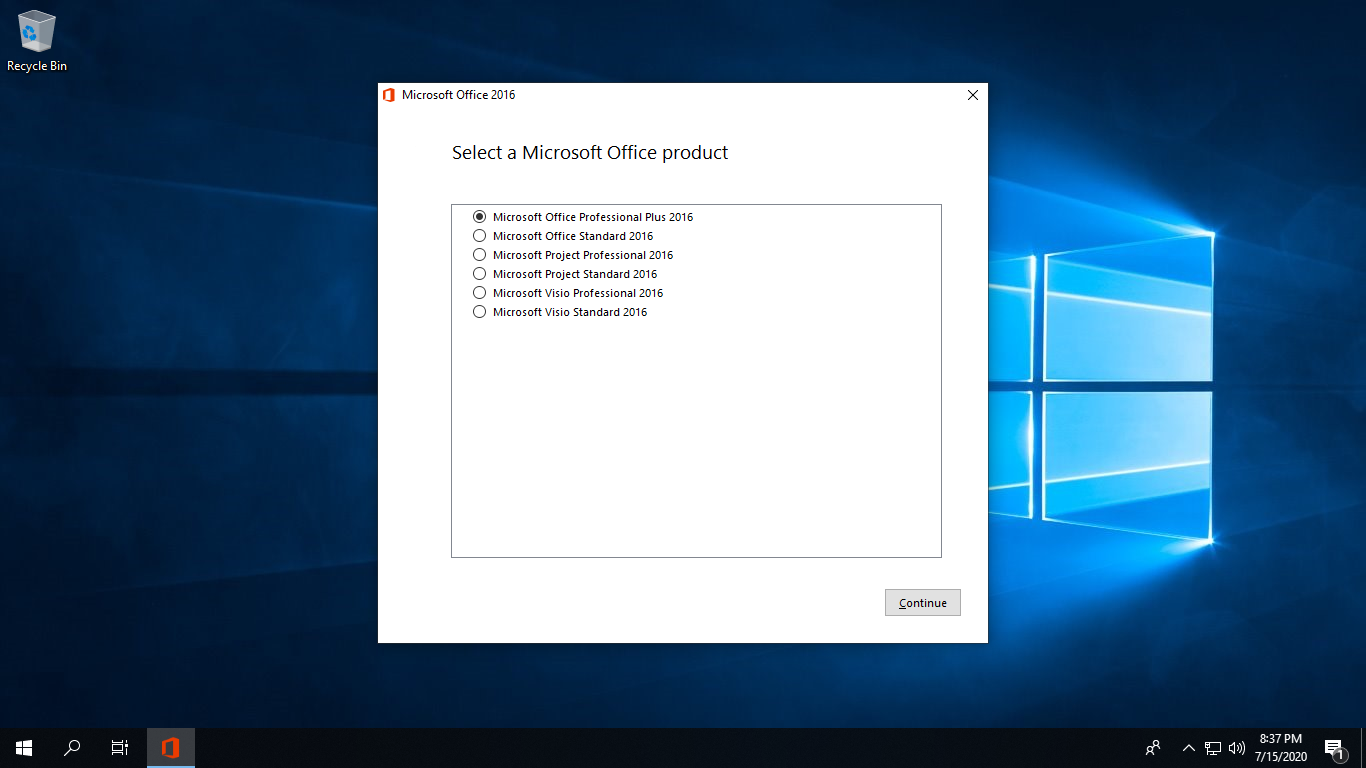
Task: Open the Recycle Bin desktop icon
Action: click(x=37, y=41)
